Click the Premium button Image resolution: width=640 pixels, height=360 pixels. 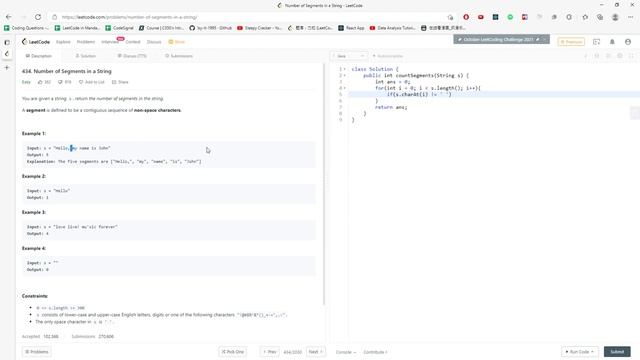(571, 42)
